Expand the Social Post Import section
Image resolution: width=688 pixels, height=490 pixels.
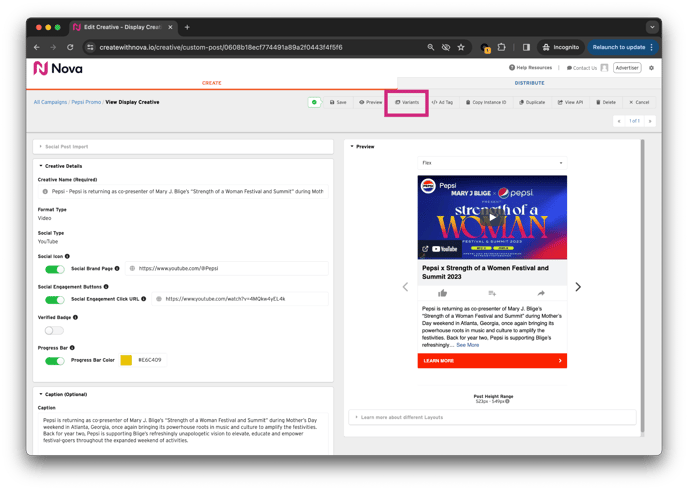click(66, 147)
